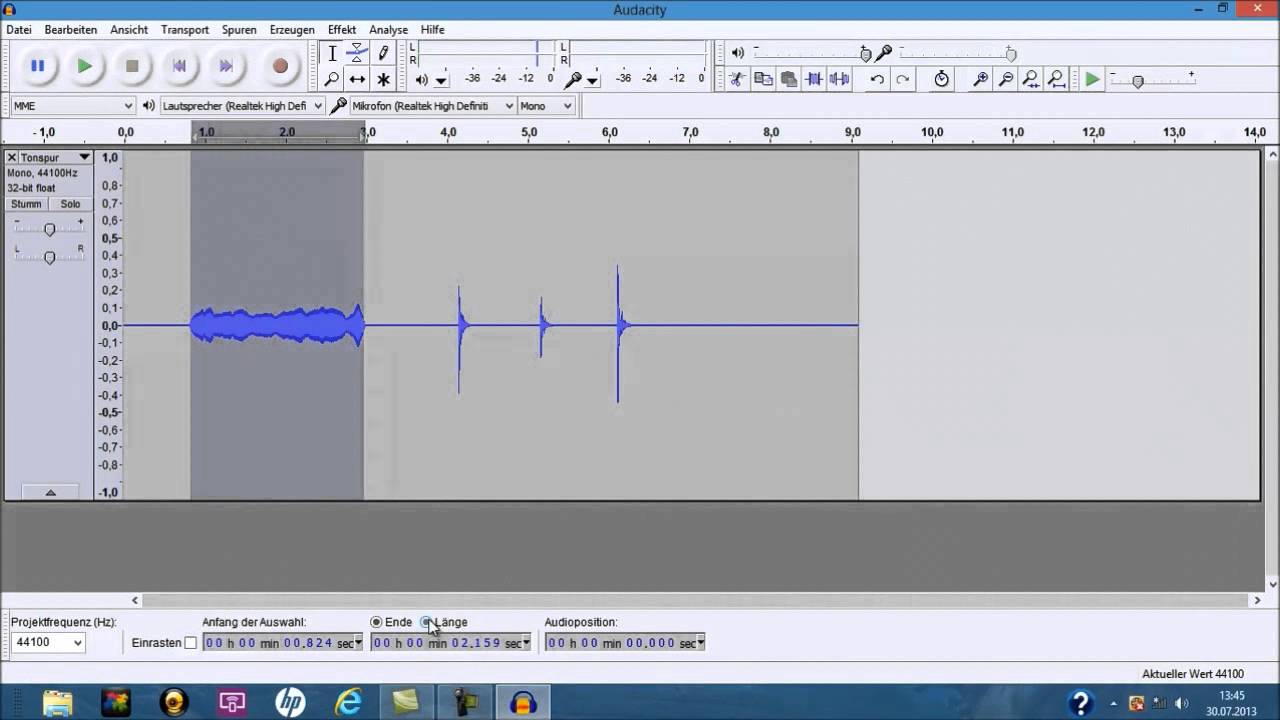The width and height of the screenshot is (1280, 720).
Task: Click the Trim audio icon
Action: [814, 79]
